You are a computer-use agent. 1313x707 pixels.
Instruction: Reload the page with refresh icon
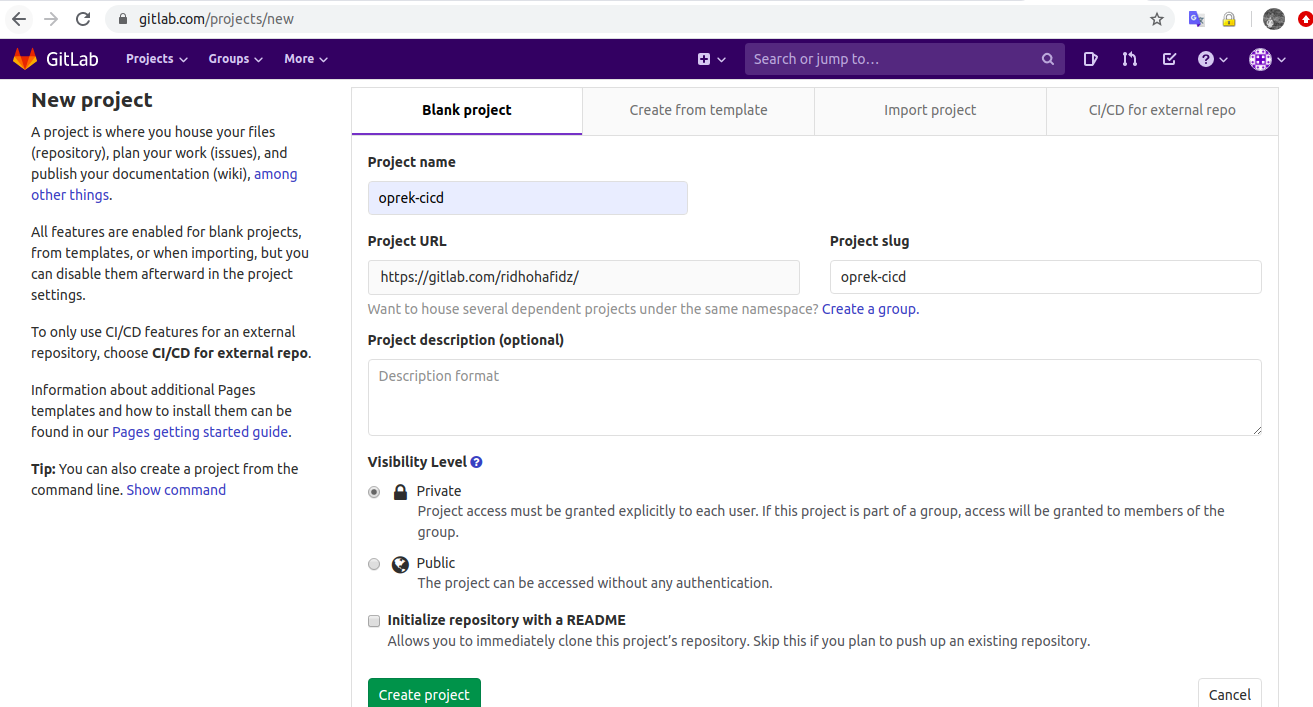[x=83, y=18]
